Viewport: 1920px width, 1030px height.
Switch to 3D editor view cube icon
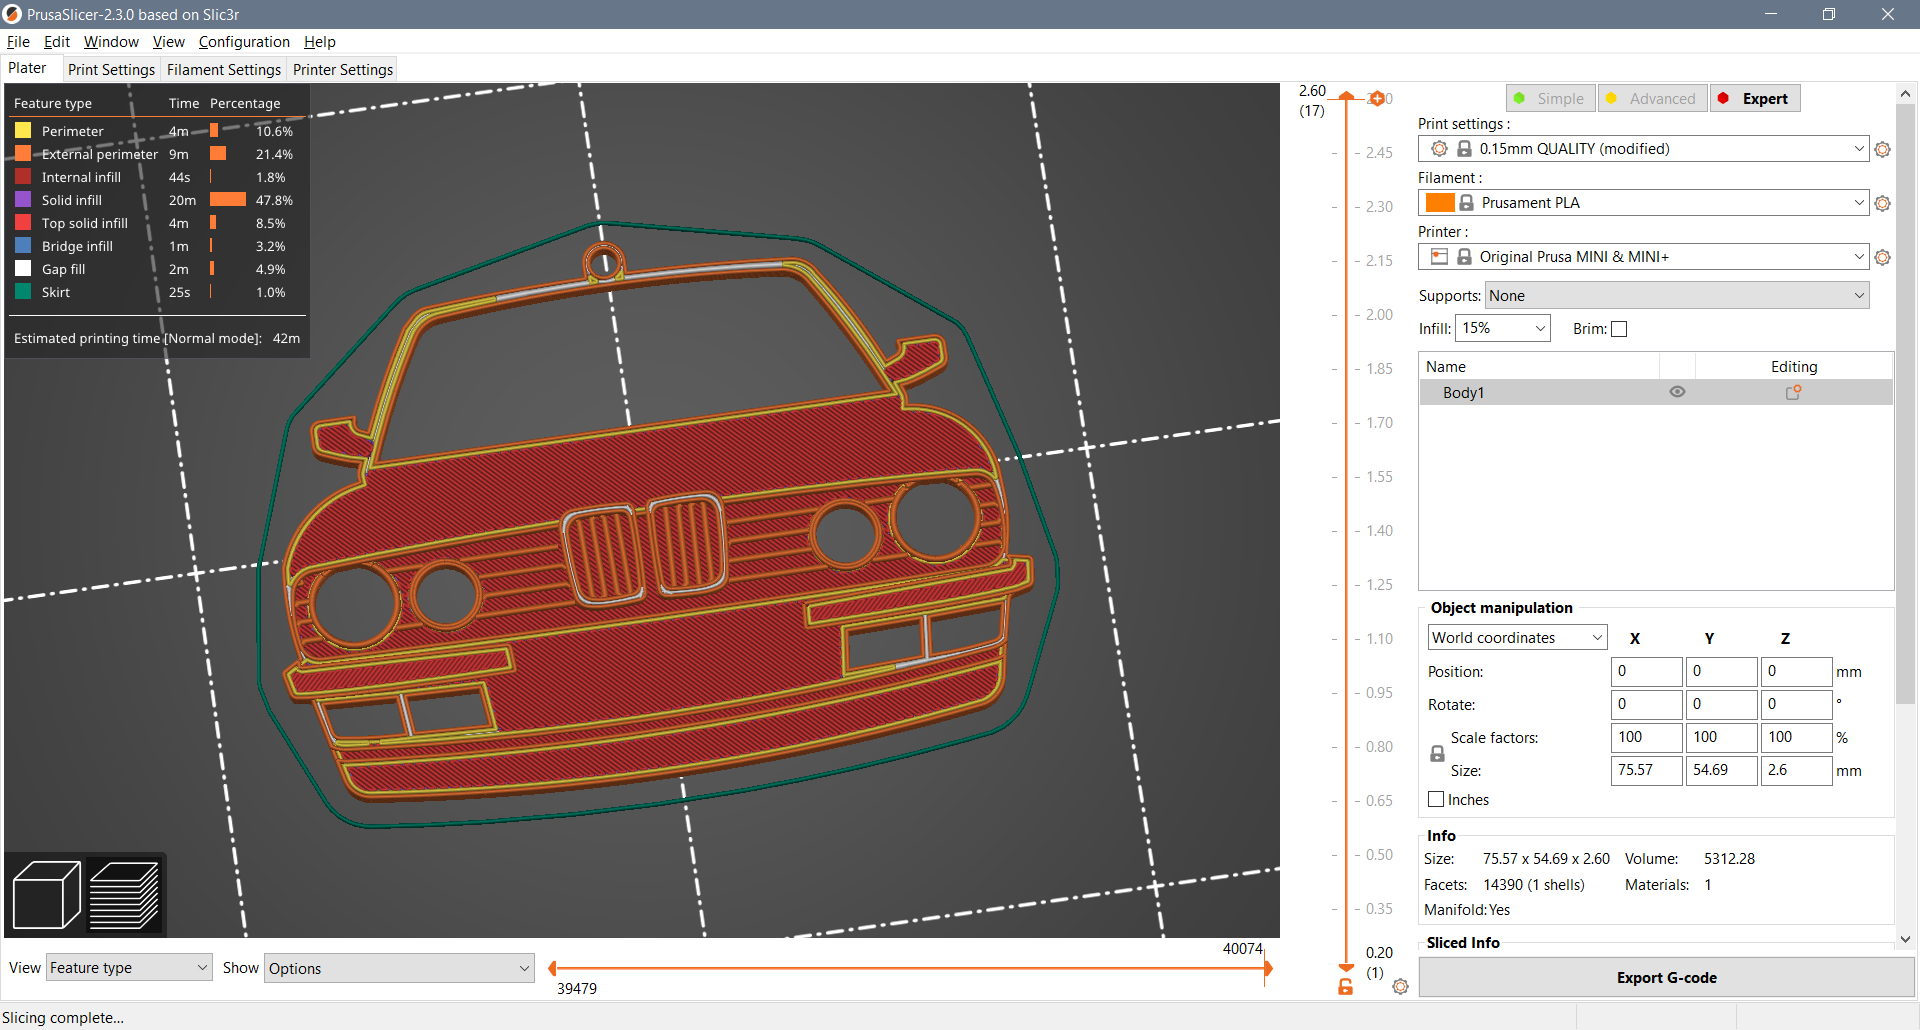pos(46,895)
